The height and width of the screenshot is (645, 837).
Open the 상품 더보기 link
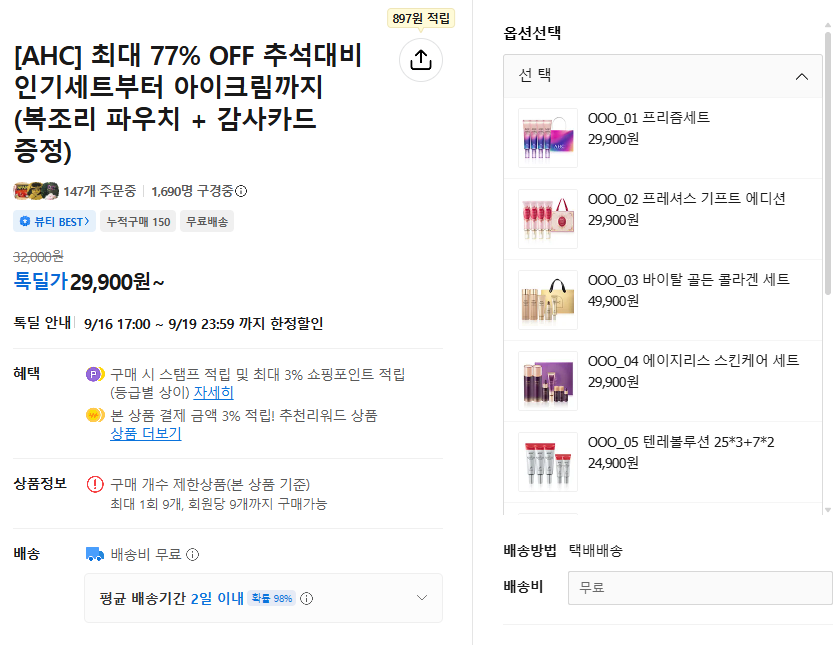[x=146, y=433]
